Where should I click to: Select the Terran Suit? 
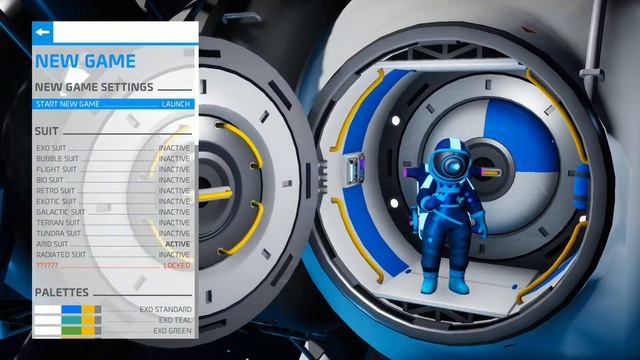(113, 222)
